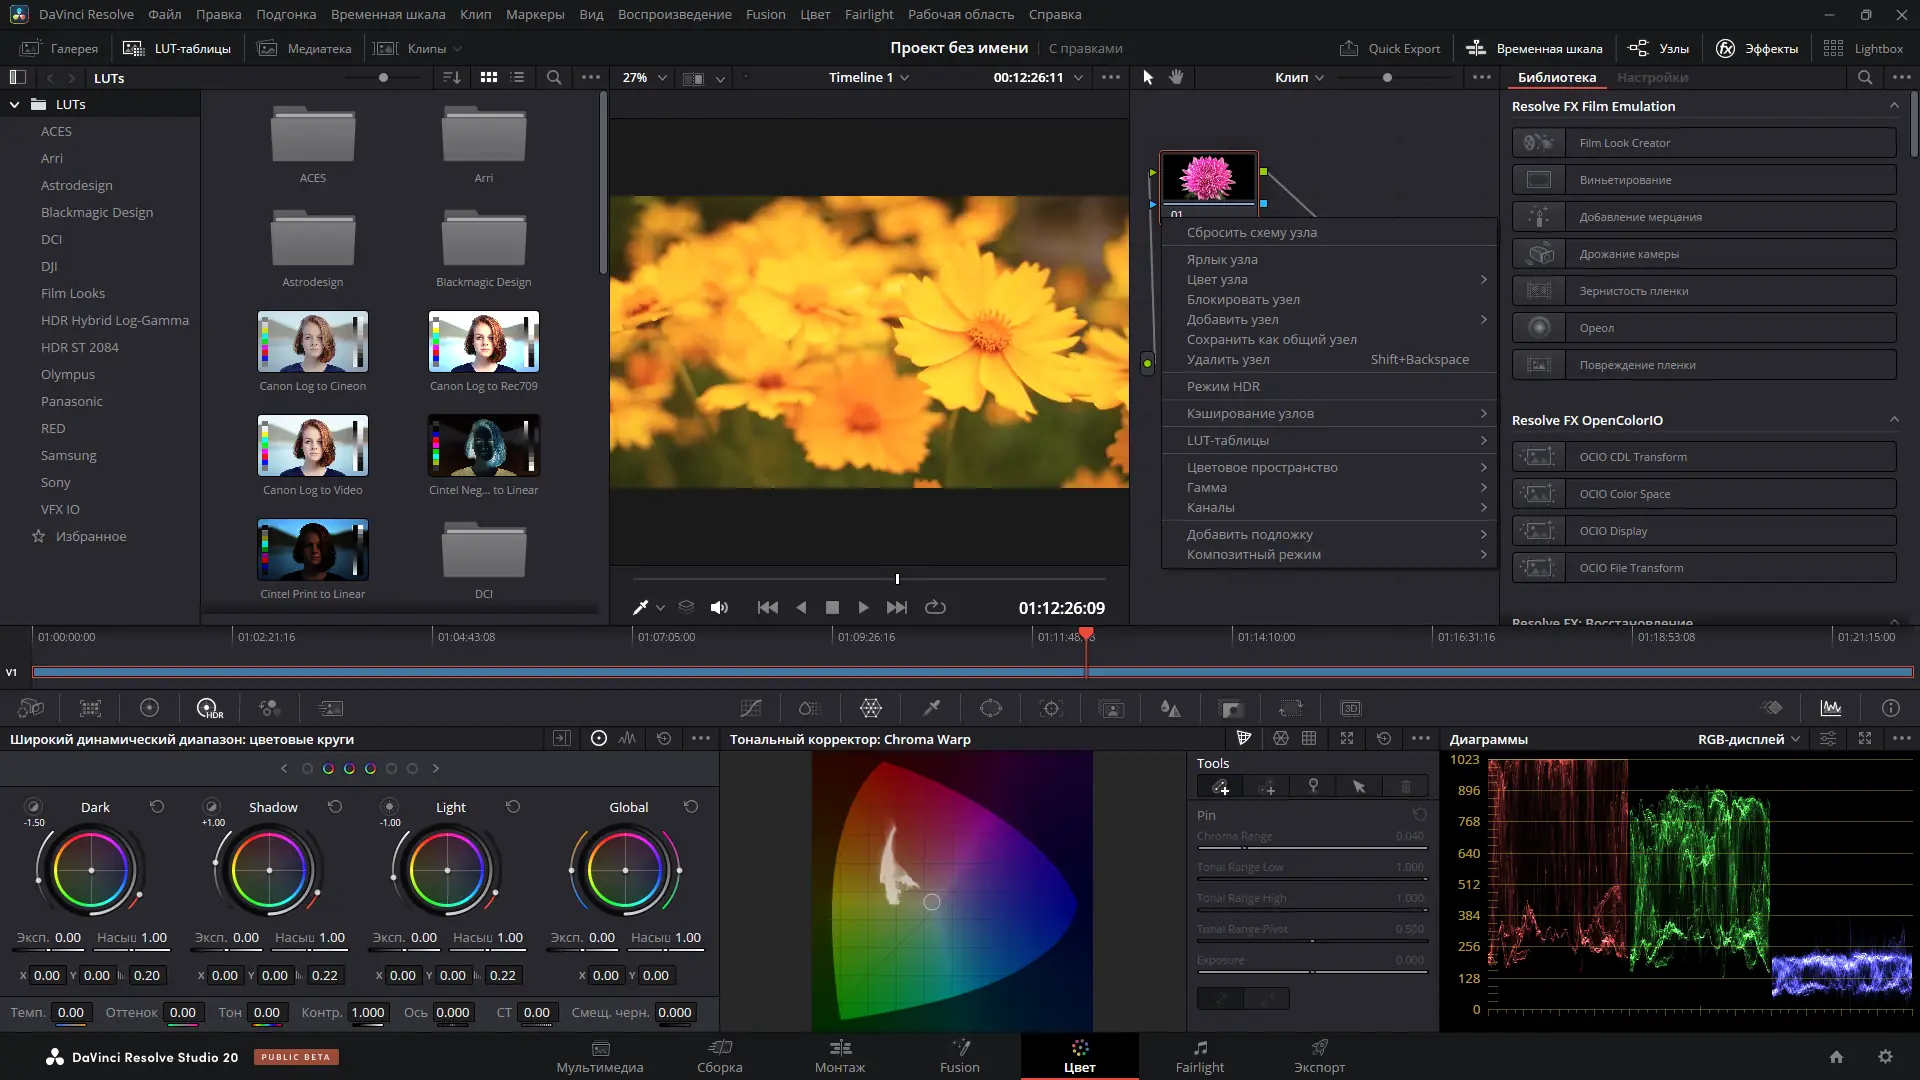Viewport: 1920px width, 1080px height.
Task: Click the HDR color wheels icon
Action: coord(208,708)
